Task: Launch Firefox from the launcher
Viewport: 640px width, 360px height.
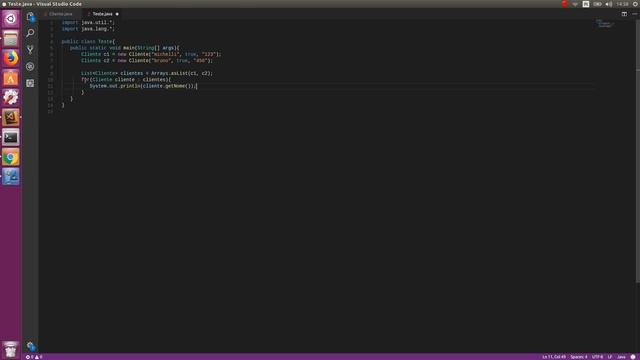Action: point(11,58)
